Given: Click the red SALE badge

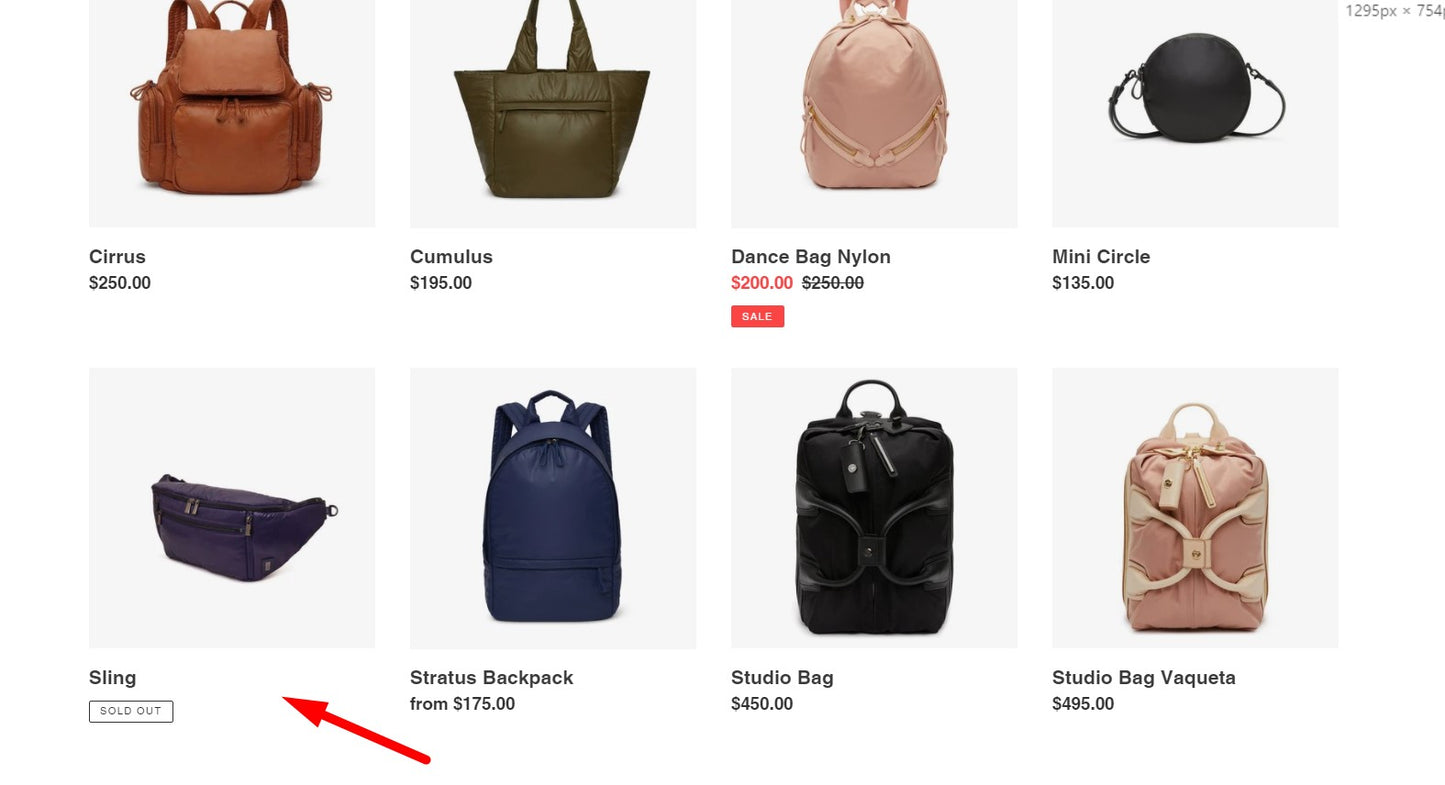Looking at the screenshot, I should [757, 316].
